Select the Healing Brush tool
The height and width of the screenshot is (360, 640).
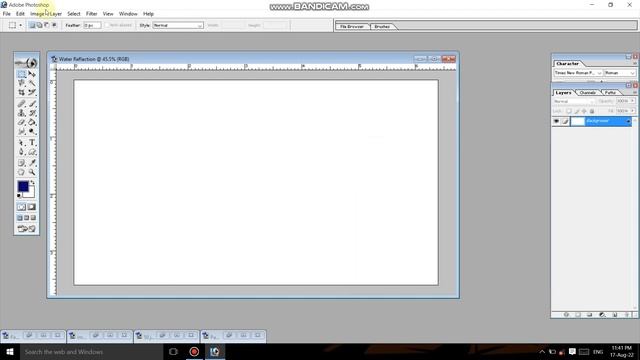click(21, 104)
